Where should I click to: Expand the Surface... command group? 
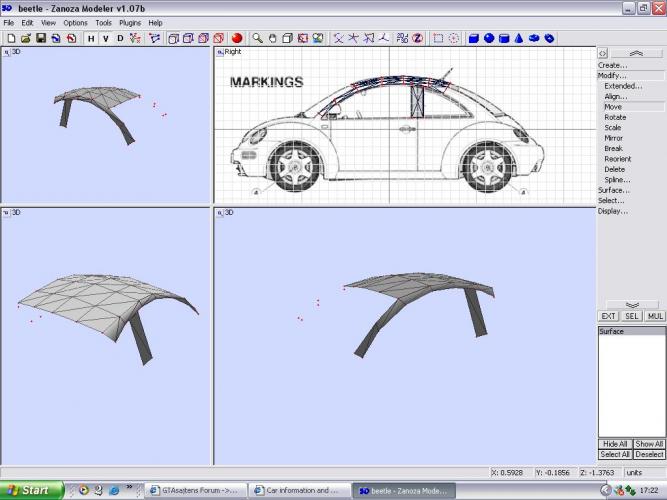click(614, 190)
